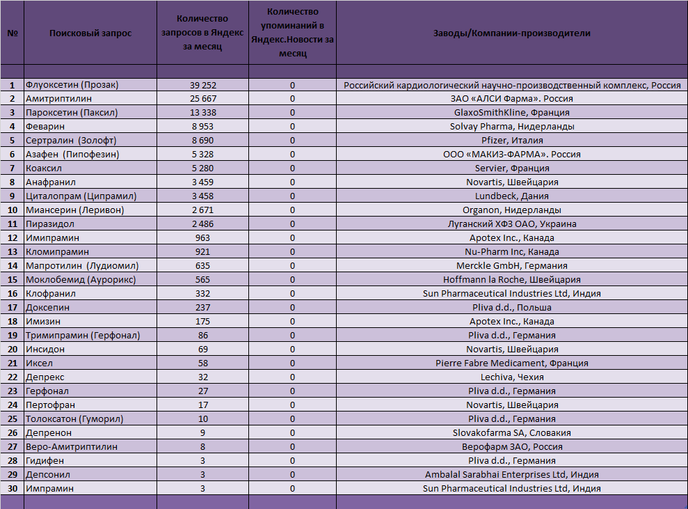
Task: Select the cell 'Амитриптилин' in row 2
Action: click(x=90, y=99)
